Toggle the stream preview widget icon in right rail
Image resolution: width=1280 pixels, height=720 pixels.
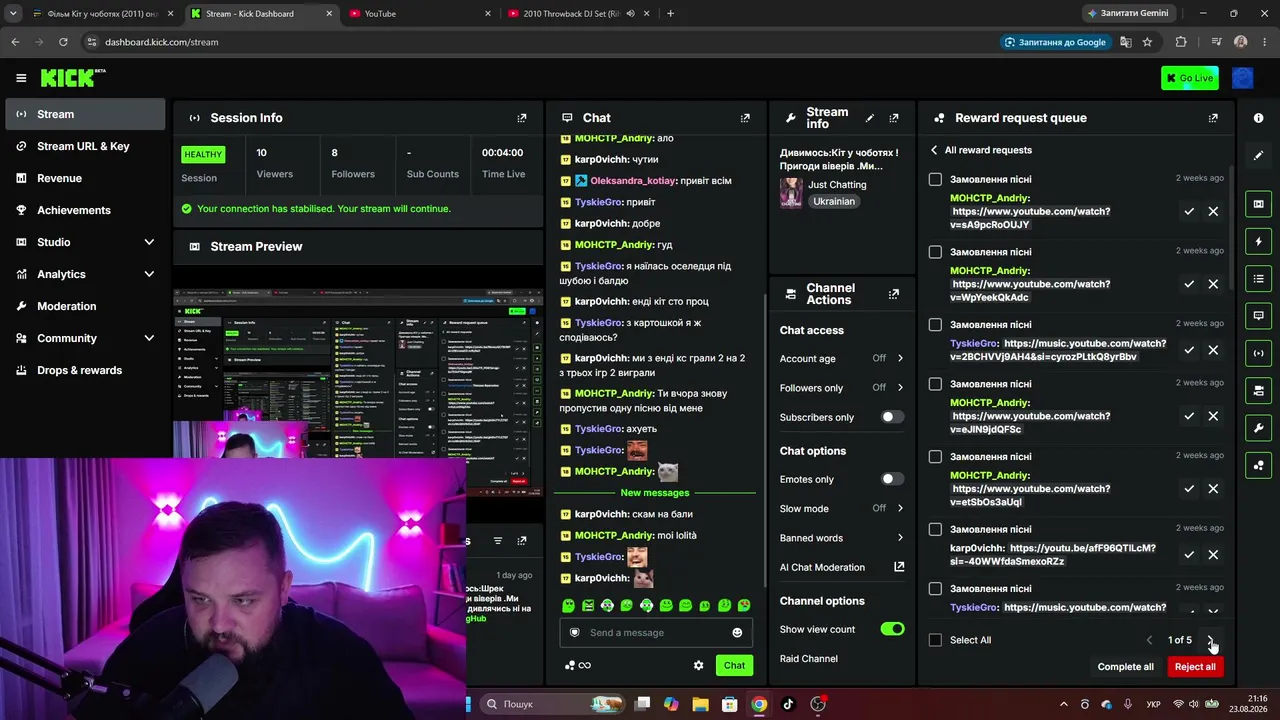(1258, 204)
